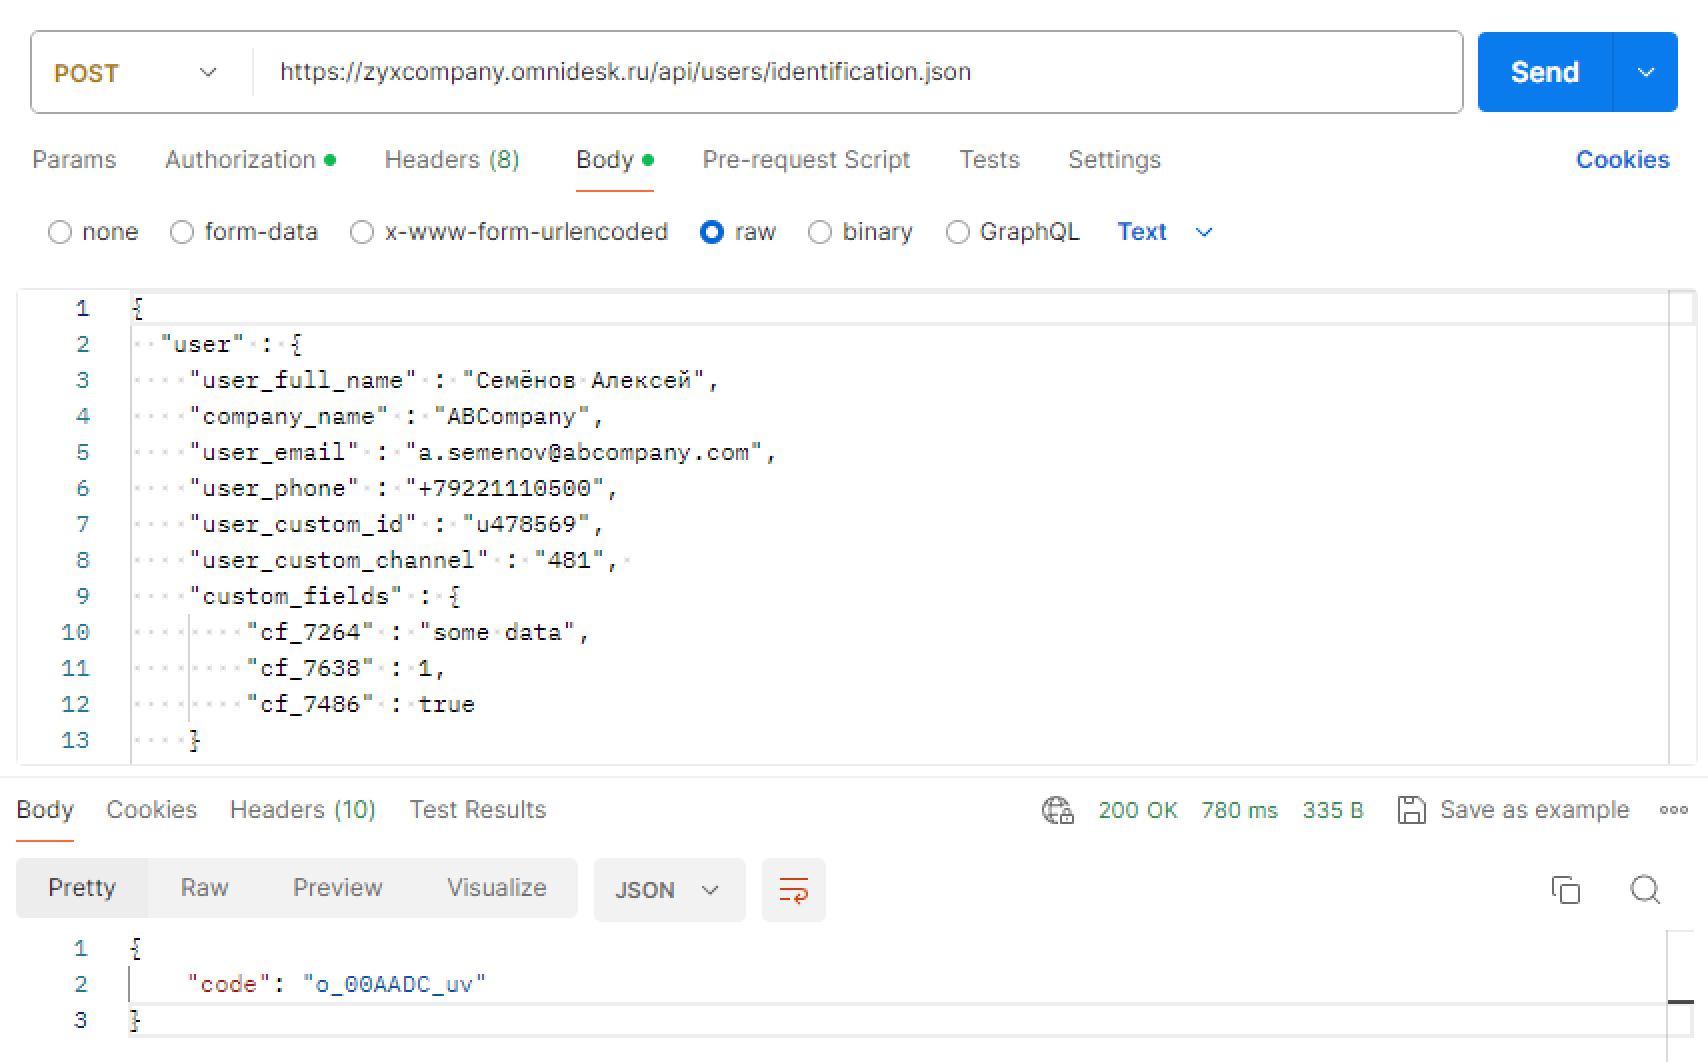Select the Raw view button
This screenshot has width=1708, height=1062.
tap(204, 888)
